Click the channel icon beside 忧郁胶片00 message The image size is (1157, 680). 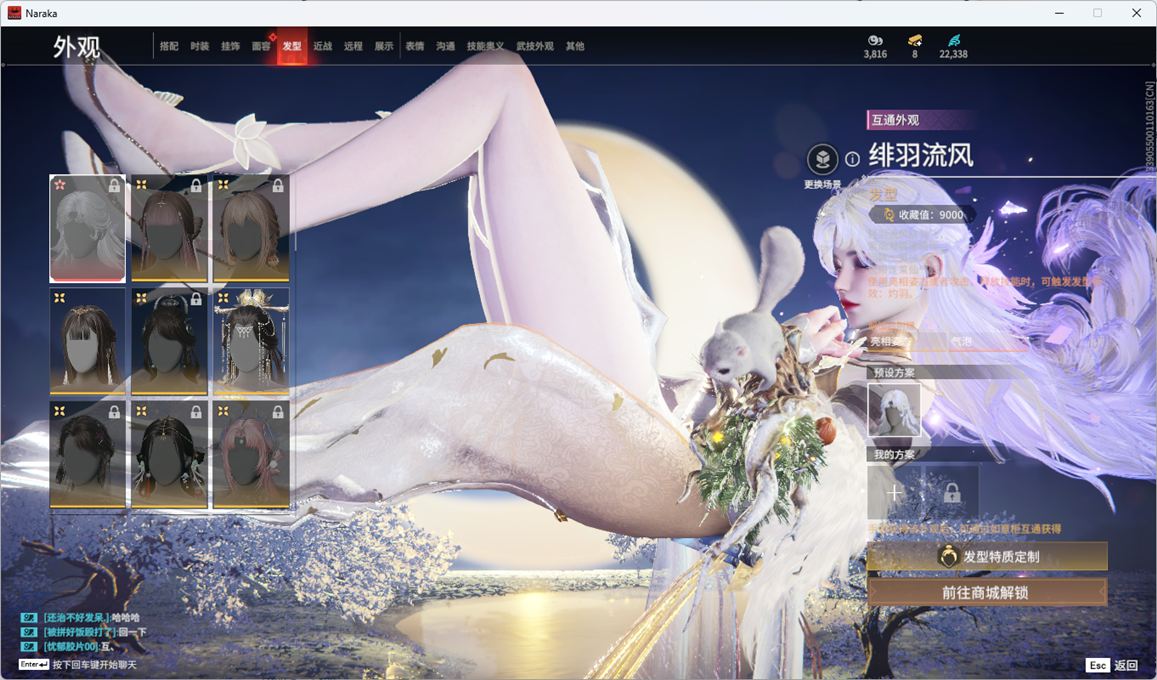(x=29, y=647)
